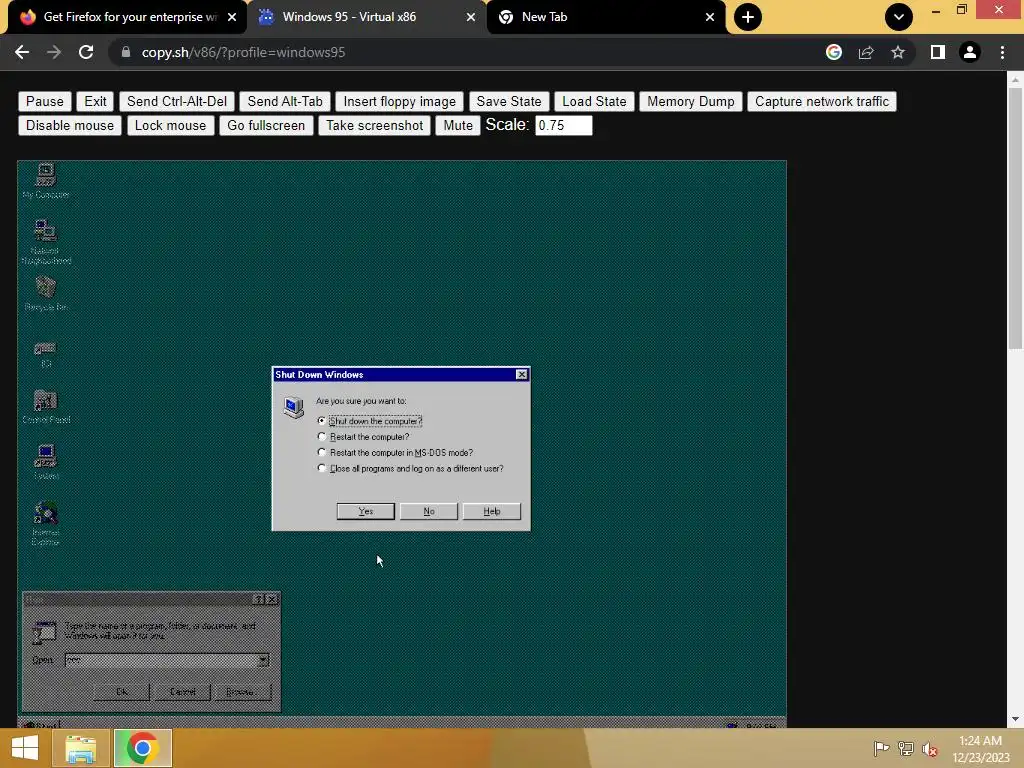Click Help in Shut Down dialog
The height and width of the screenshot is (768, 1024).
(x=492, y=511)
